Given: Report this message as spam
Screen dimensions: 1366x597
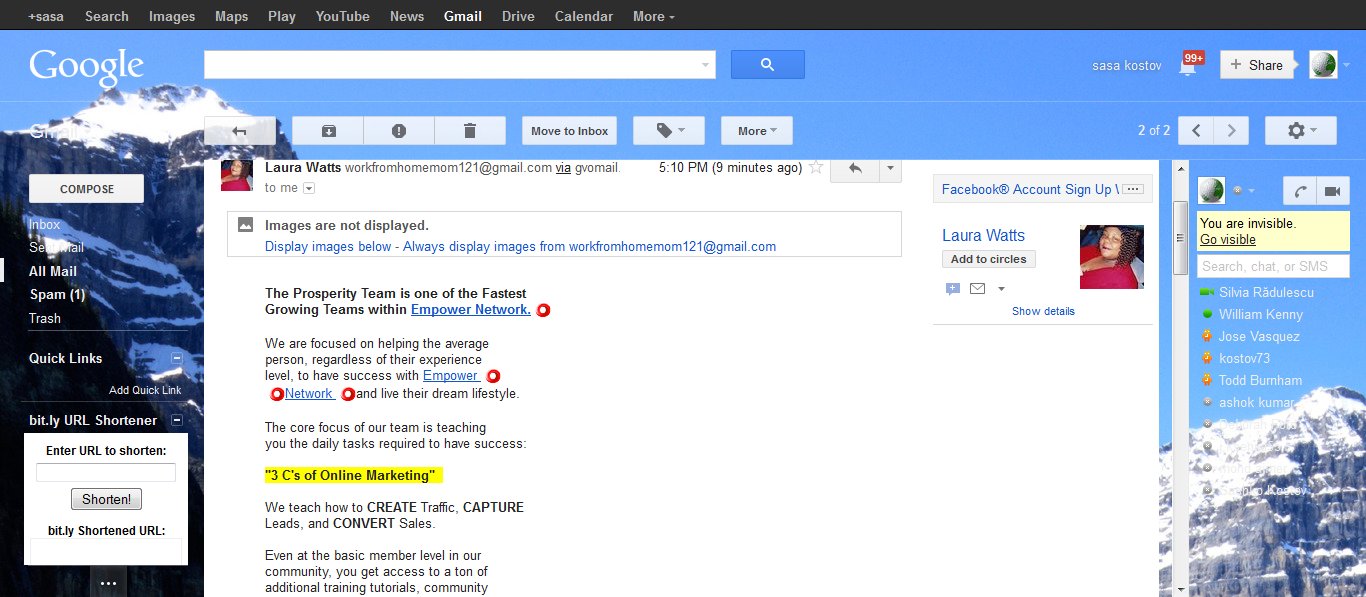Looking at the screenshot, I should click(399, 131).
